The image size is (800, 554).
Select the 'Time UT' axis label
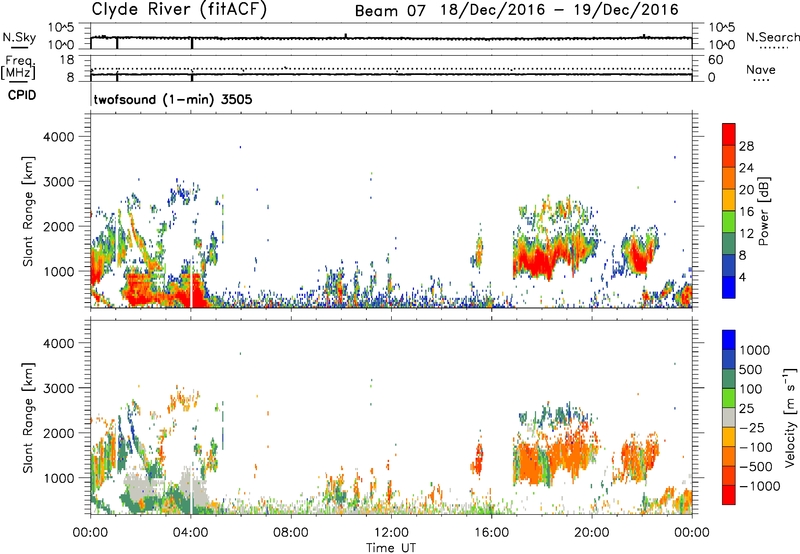click(391, 548)
